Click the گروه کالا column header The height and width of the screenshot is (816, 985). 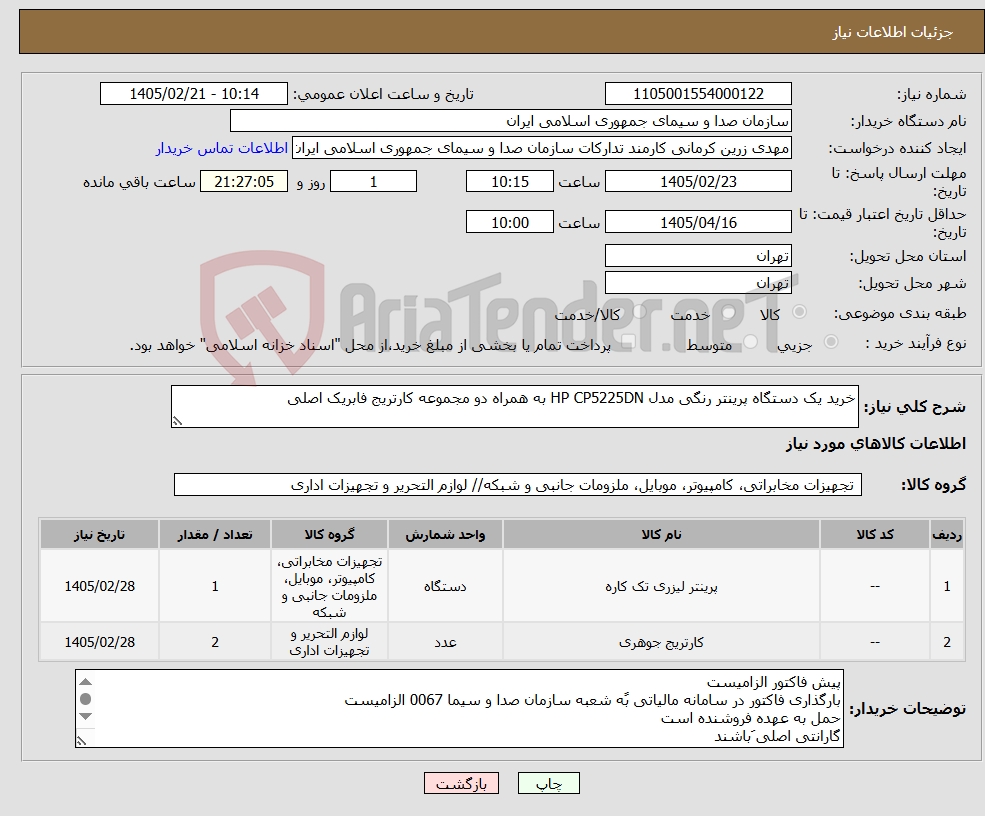click(x=329, y=535)
